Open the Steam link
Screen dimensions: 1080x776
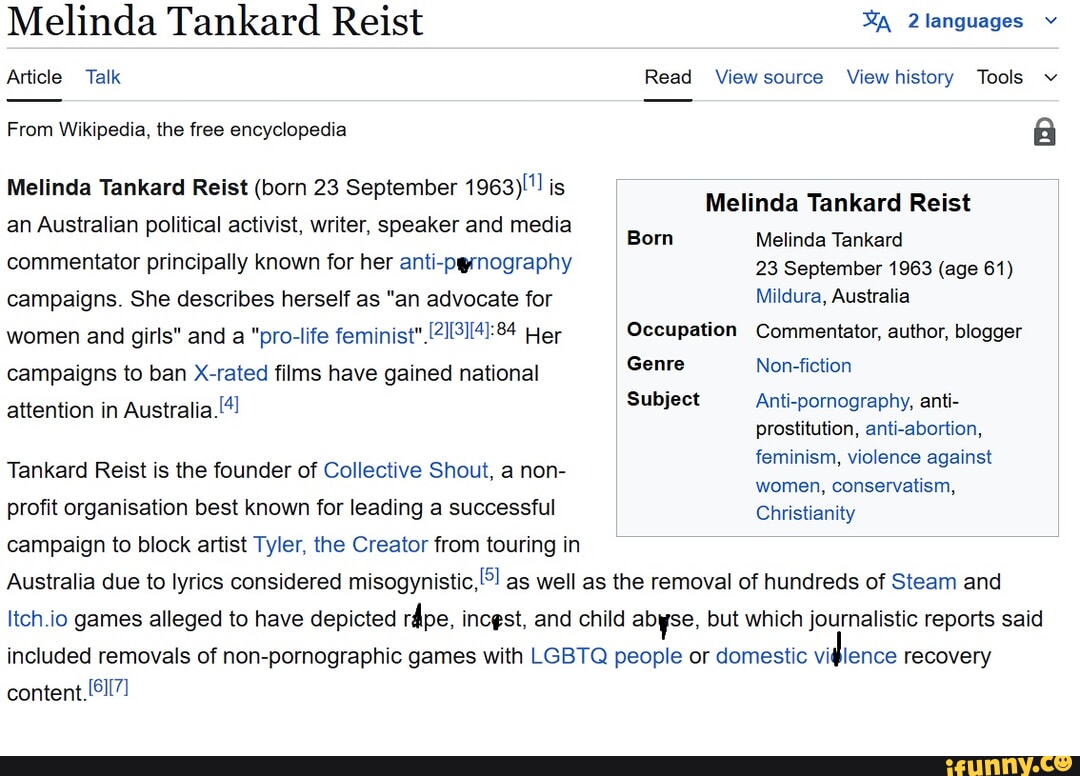coord(924,582)
